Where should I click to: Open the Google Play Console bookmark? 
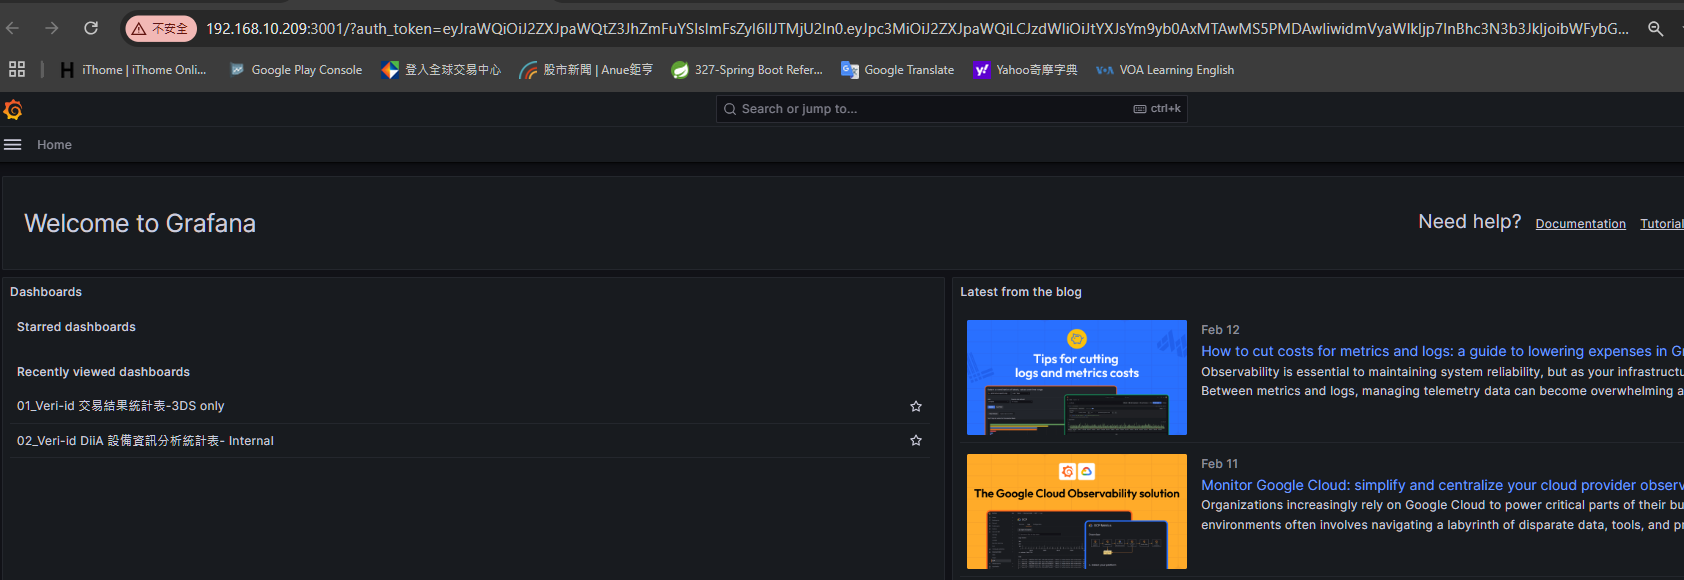point(296,70)
